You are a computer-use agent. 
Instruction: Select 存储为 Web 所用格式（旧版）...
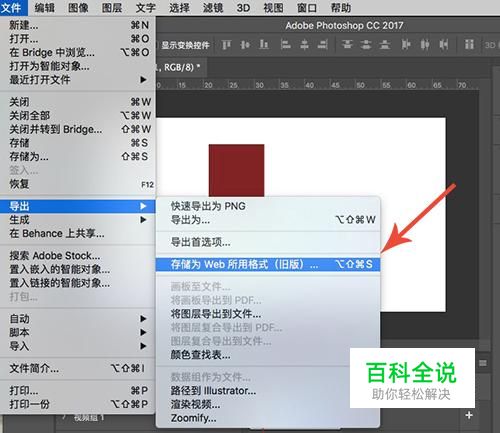pyautogui.click(x=268, y=264)
